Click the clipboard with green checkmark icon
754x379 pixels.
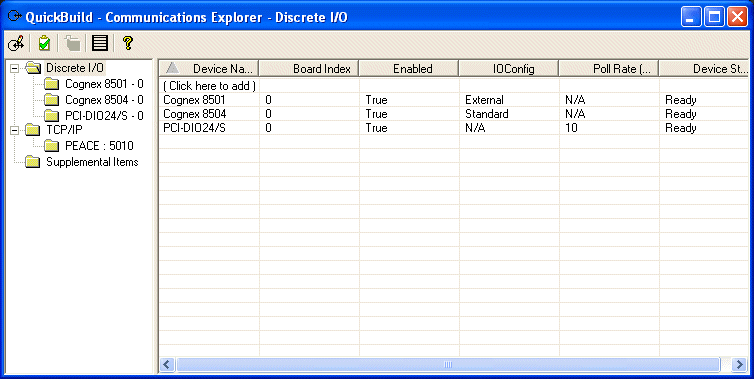(x=44, y=43)
